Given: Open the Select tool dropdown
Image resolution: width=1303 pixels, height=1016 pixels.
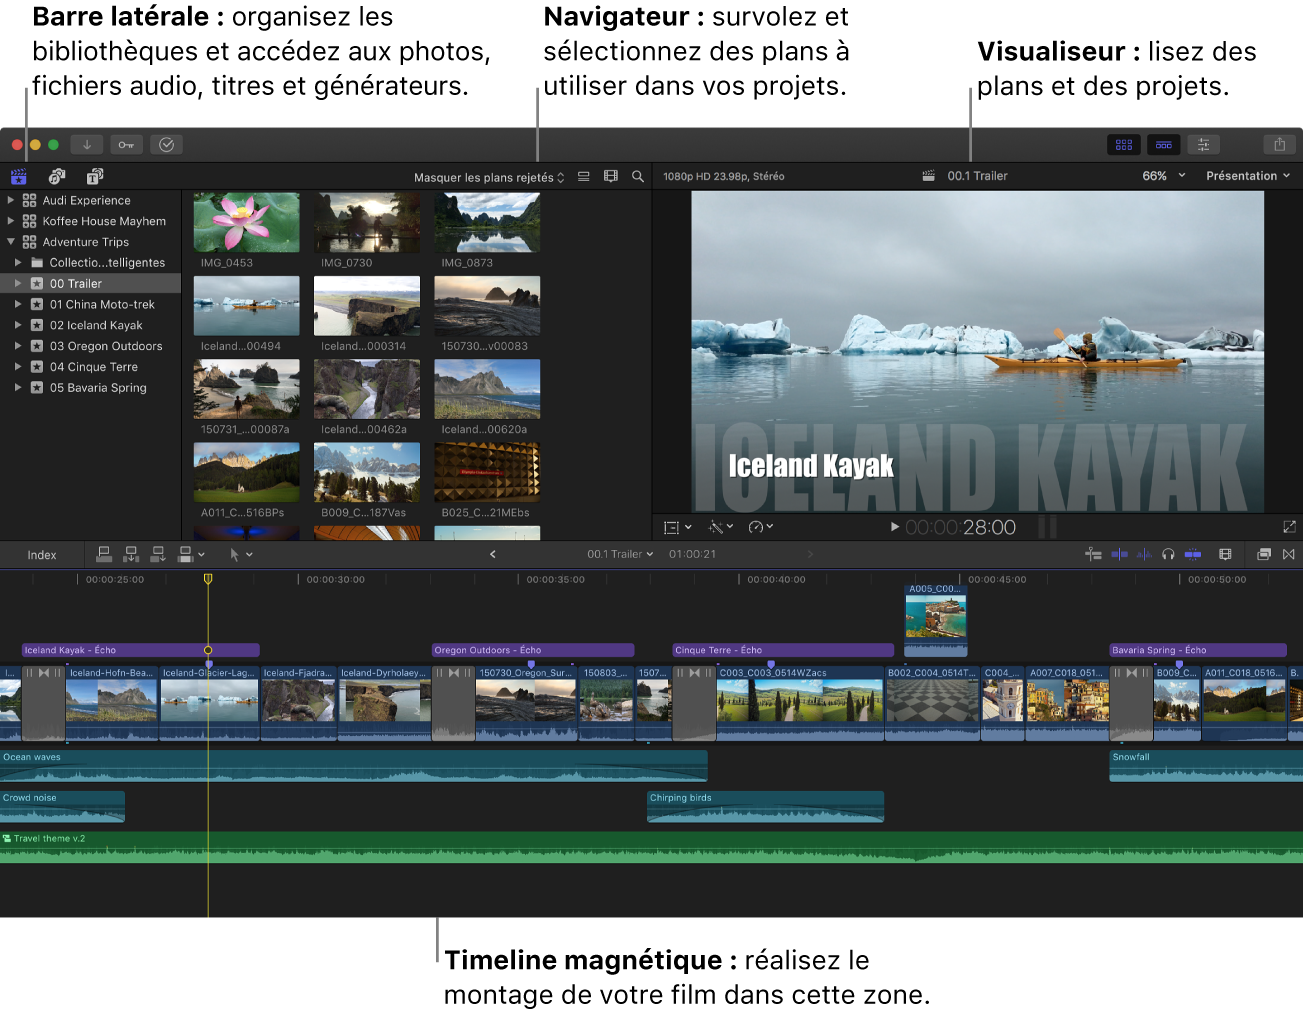Looking at the screenshot, I should click(241, 554).
